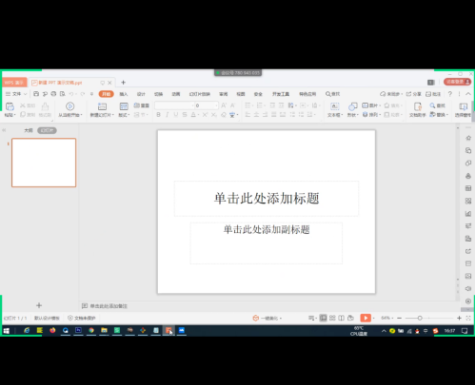The width and height of the screenshot is (475, 385).
Task: Click the Redo arrow in quick access toolbar
Action: pos(83,94)
